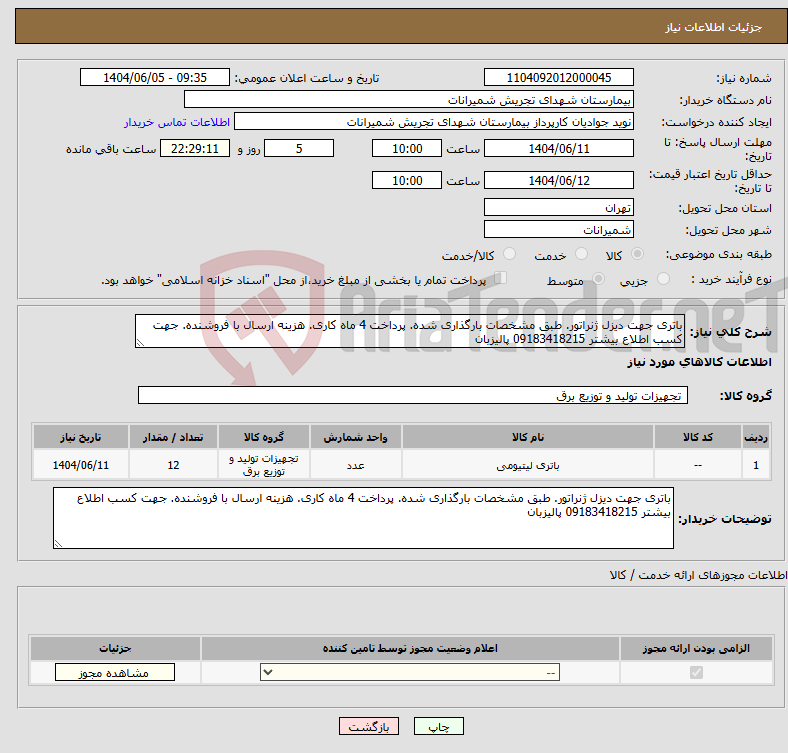Click the توضیحات خریدار text area
788x753 pixels.
click(365, 518)
